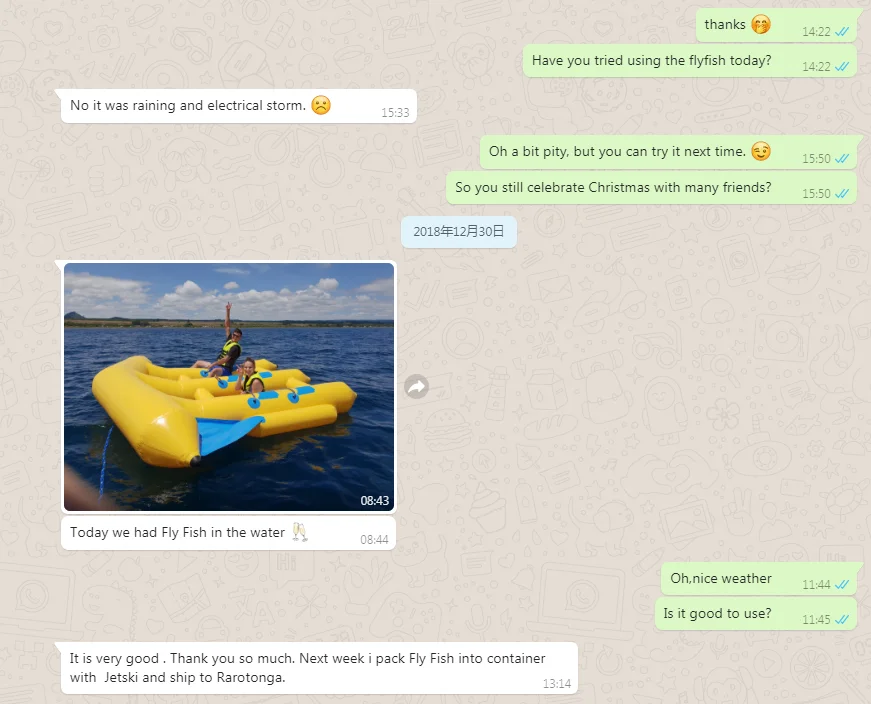
Task: Click the 'Today we had Fly Fish in the water' message
Action: pyautogui.click(x=228, y=533)
